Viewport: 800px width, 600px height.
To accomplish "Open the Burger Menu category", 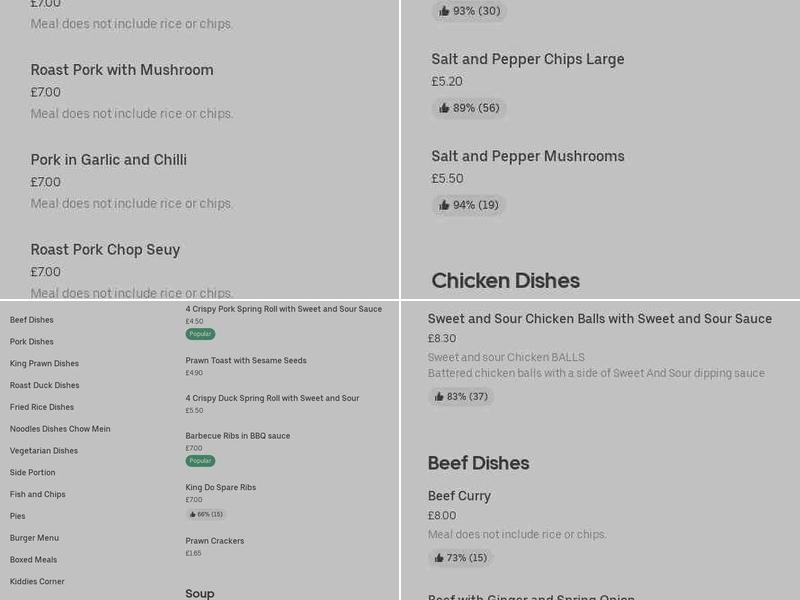I will (36, 537).
